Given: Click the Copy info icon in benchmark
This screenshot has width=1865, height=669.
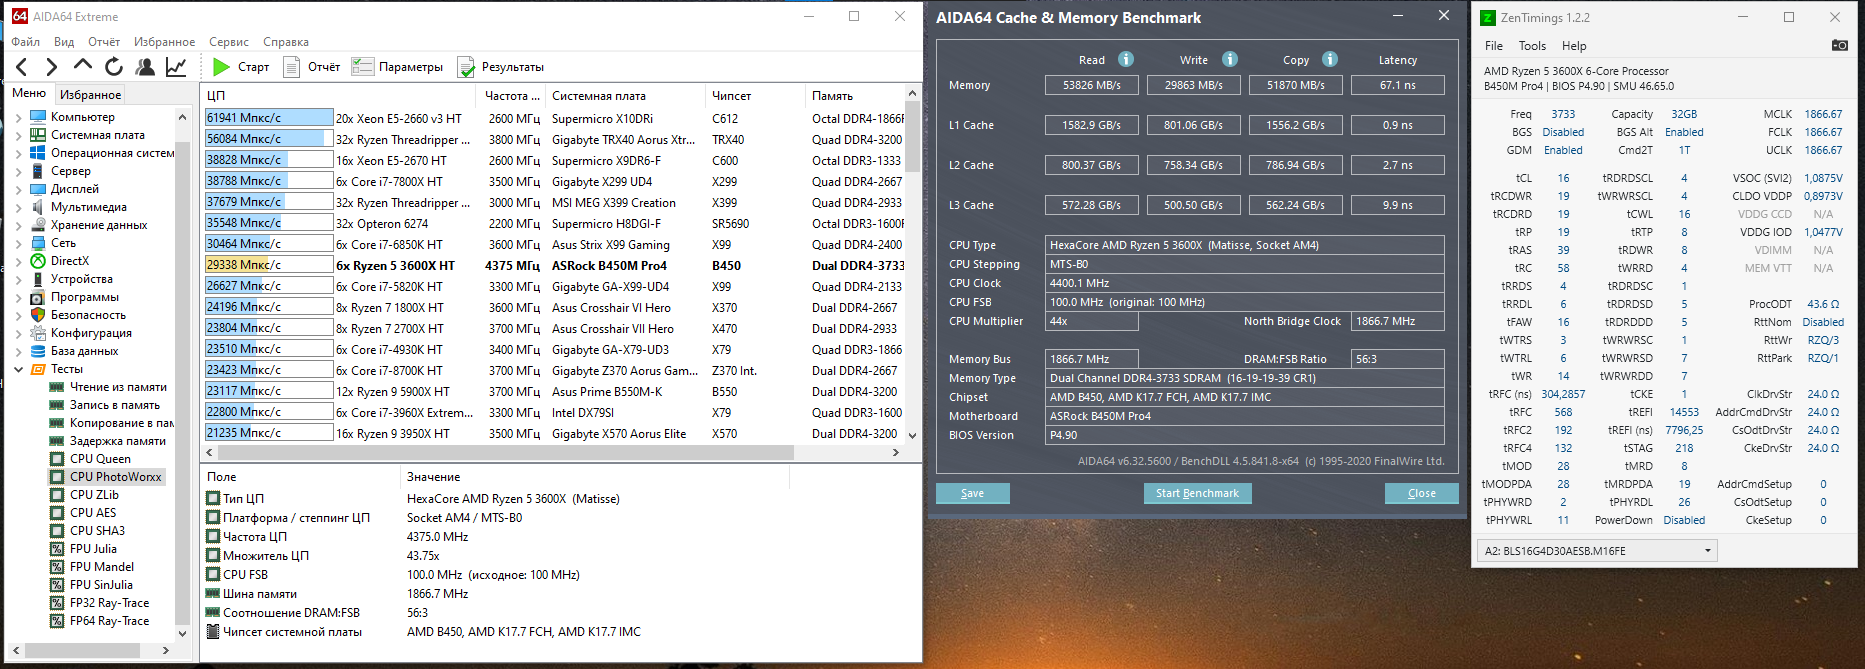Looking at the screenshot, I should pos(1330,59).
